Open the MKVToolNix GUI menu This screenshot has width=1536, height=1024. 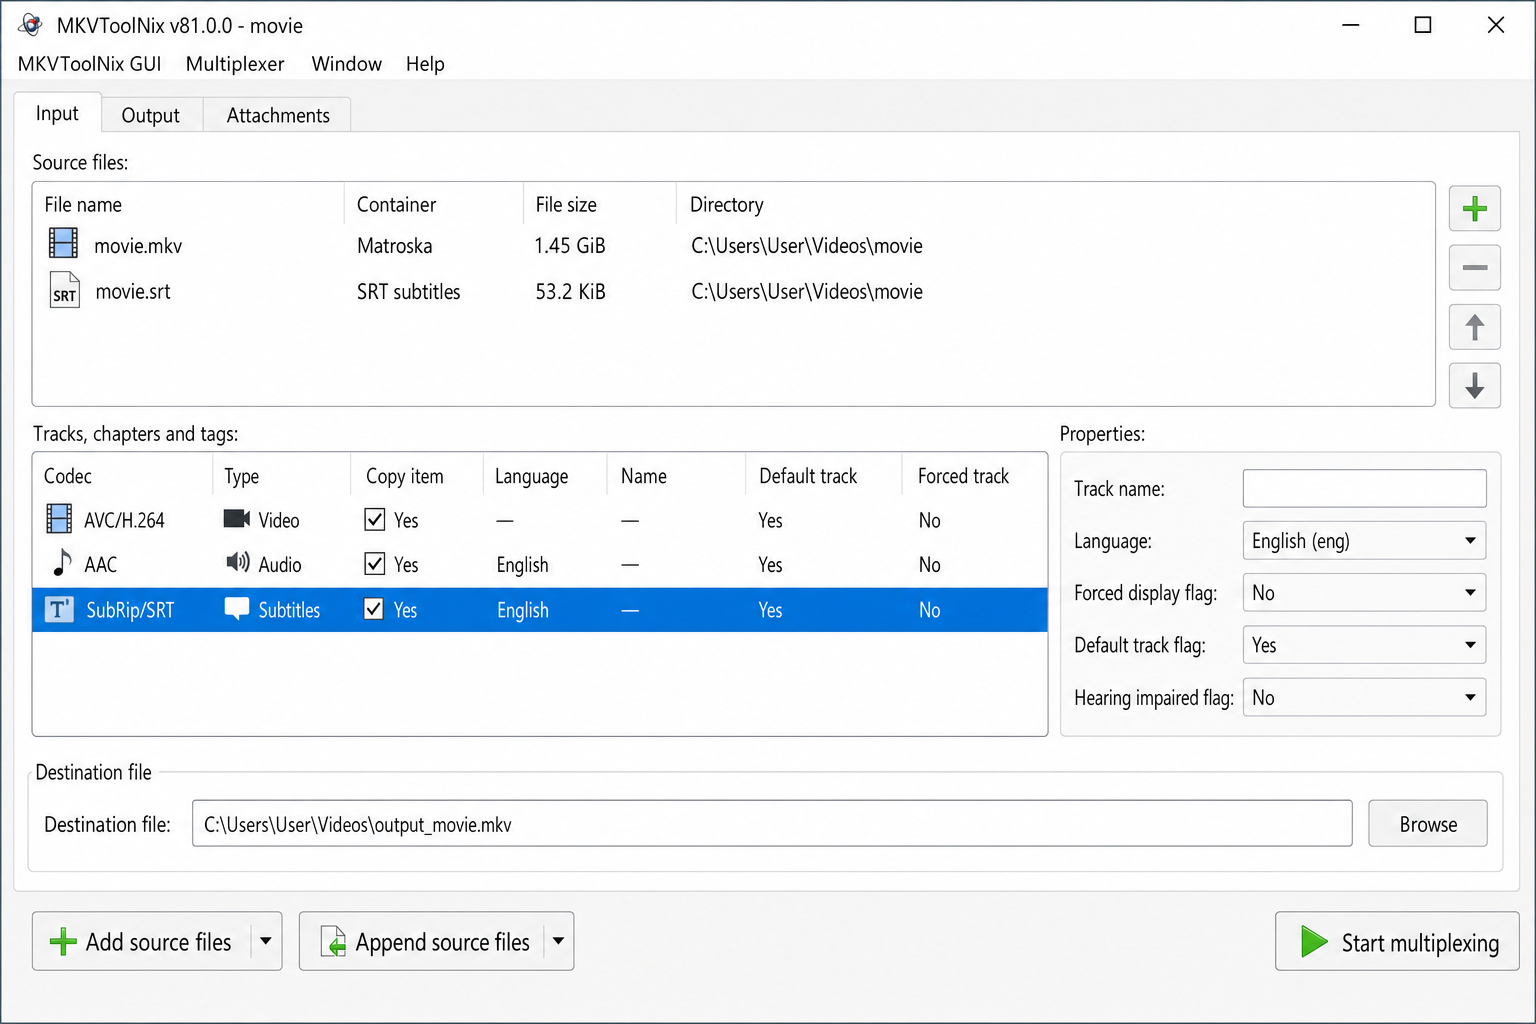pos(89,64)
